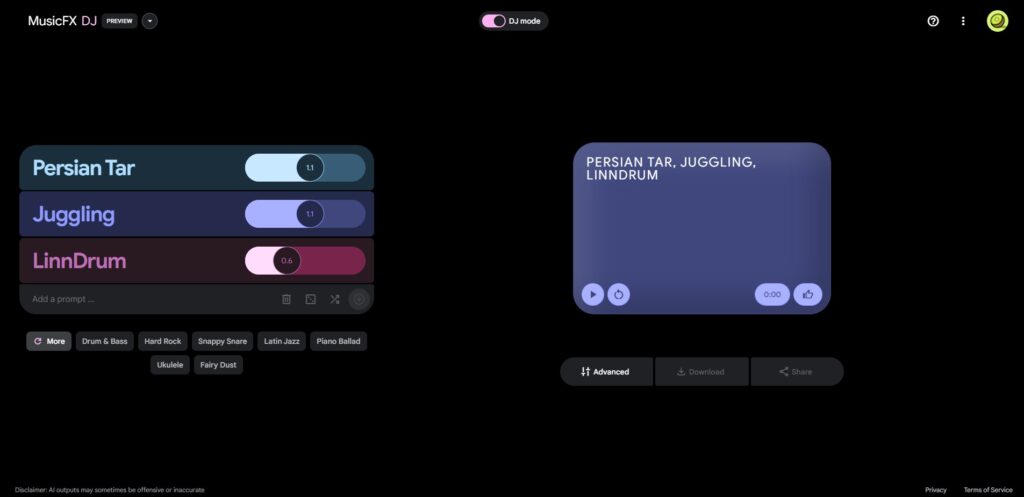Click the round generate button in prompt bar
Viewport: 1024px width, 497px height.
pyautogui.click(x=359, y=299)
